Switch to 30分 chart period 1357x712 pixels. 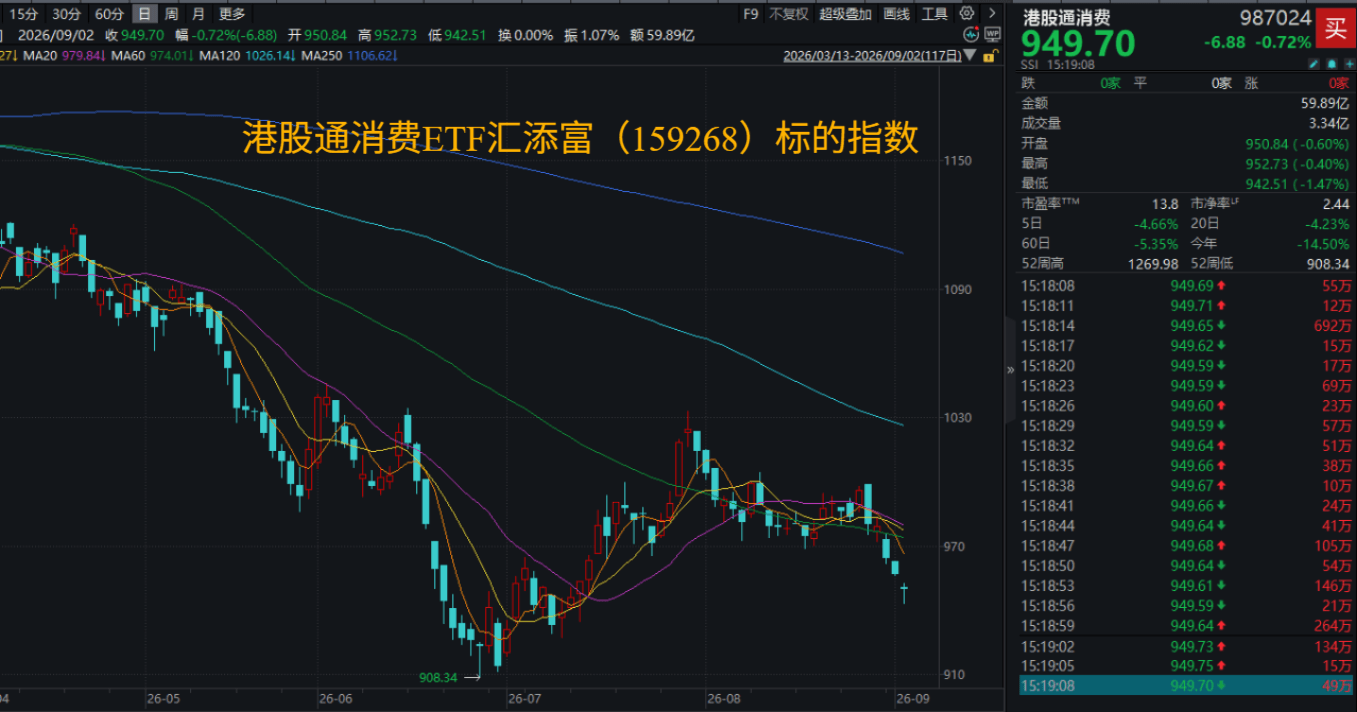pos(66,14)
